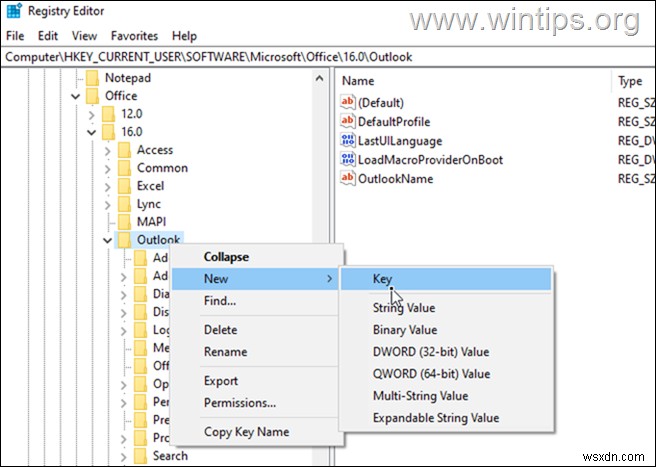Select the LoadMacroProviderOnBoot value name
656x467 pixels.
430,160
